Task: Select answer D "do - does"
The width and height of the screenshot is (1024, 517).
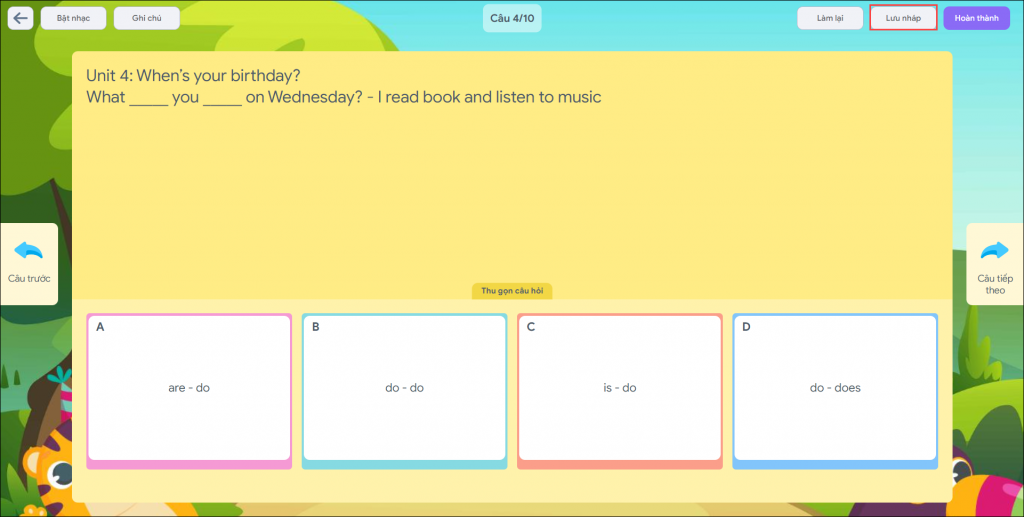Action: (835, 388)
